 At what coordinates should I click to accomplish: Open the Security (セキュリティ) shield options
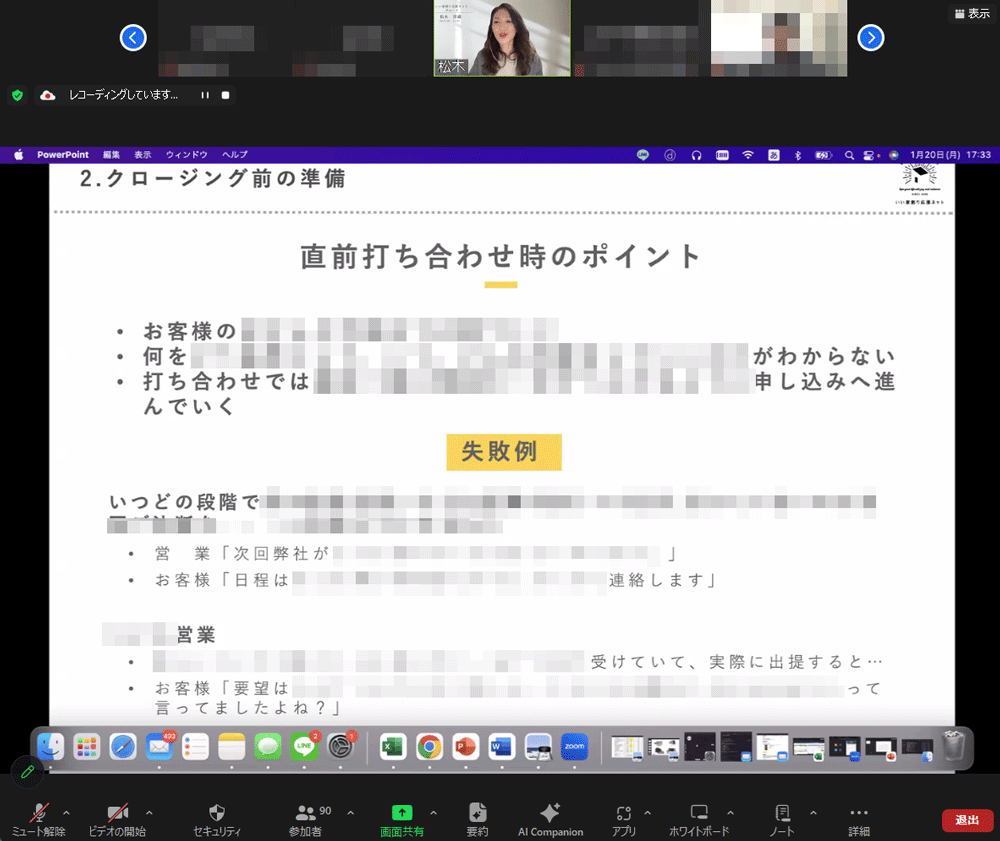217,818
